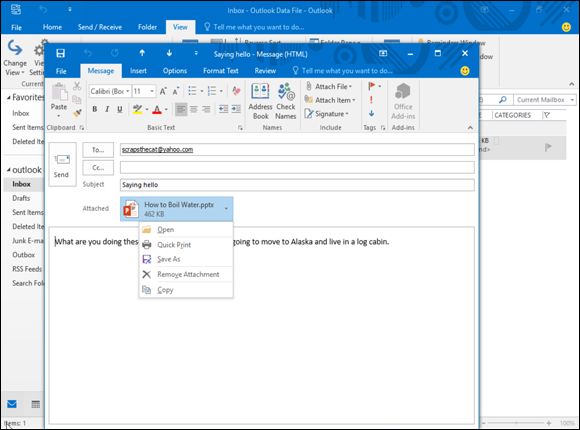Switch to the Options tab
Image resolution: width=580 pixels, height=430 pixels.
175,71
